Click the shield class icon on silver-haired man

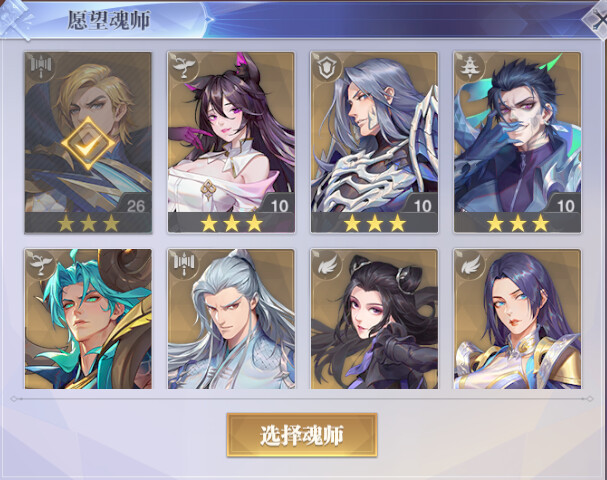(x=327, y=68)
